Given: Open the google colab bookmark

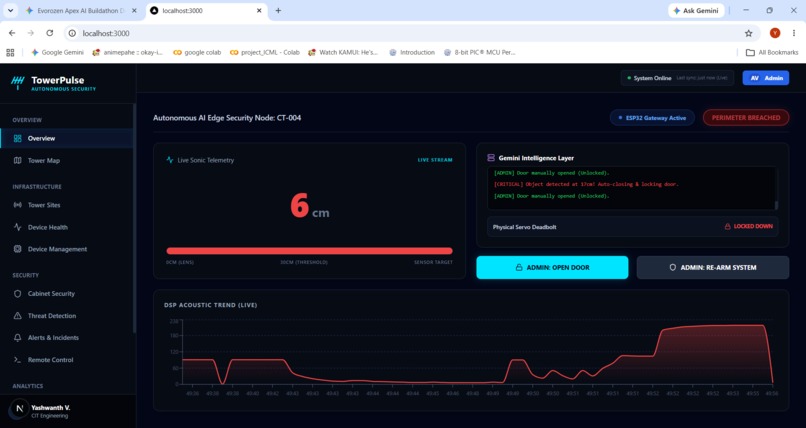Looking at the screenshot, I should tap(197, 52).
